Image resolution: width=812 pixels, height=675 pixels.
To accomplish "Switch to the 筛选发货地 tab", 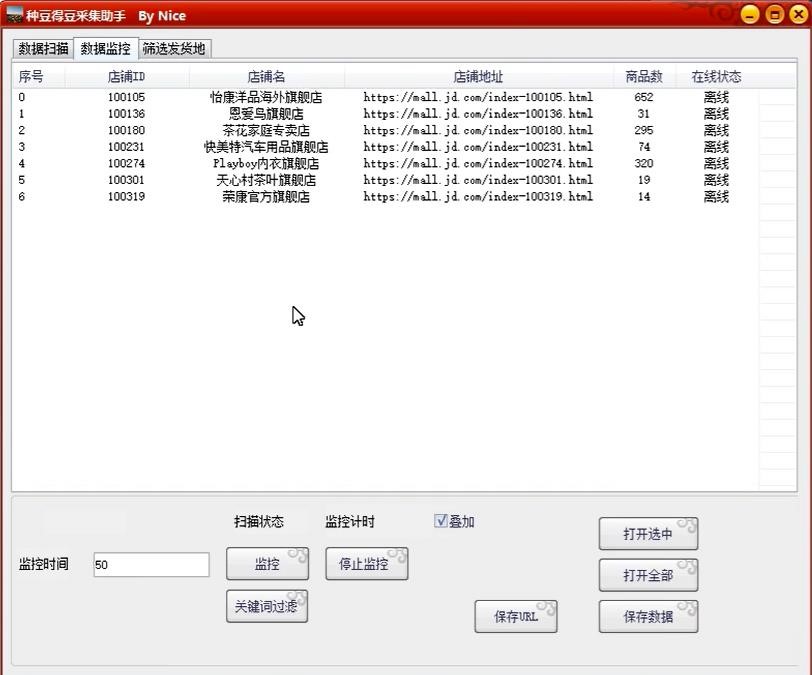I will click(x=174, y=48).
